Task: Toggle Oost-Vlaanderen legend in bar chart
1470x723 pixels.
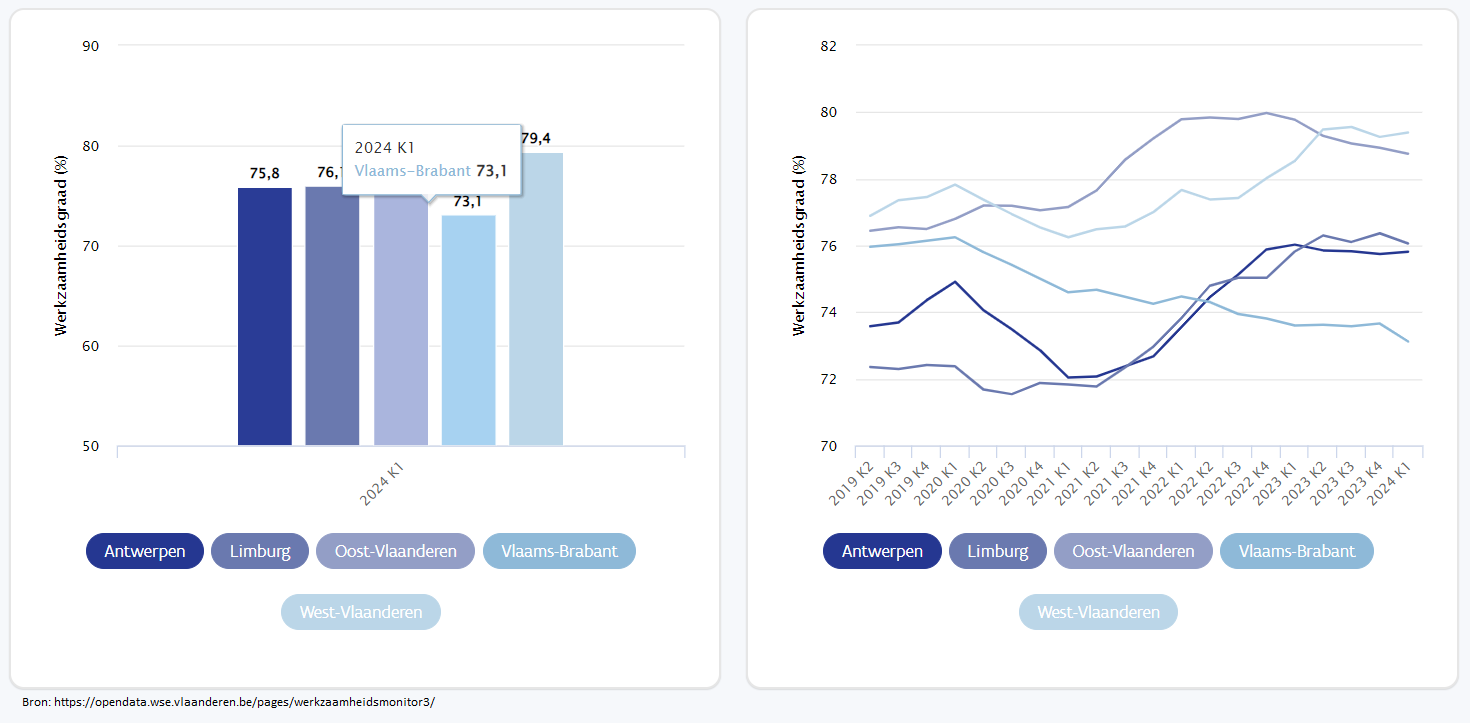Action: tap(395, 551)
